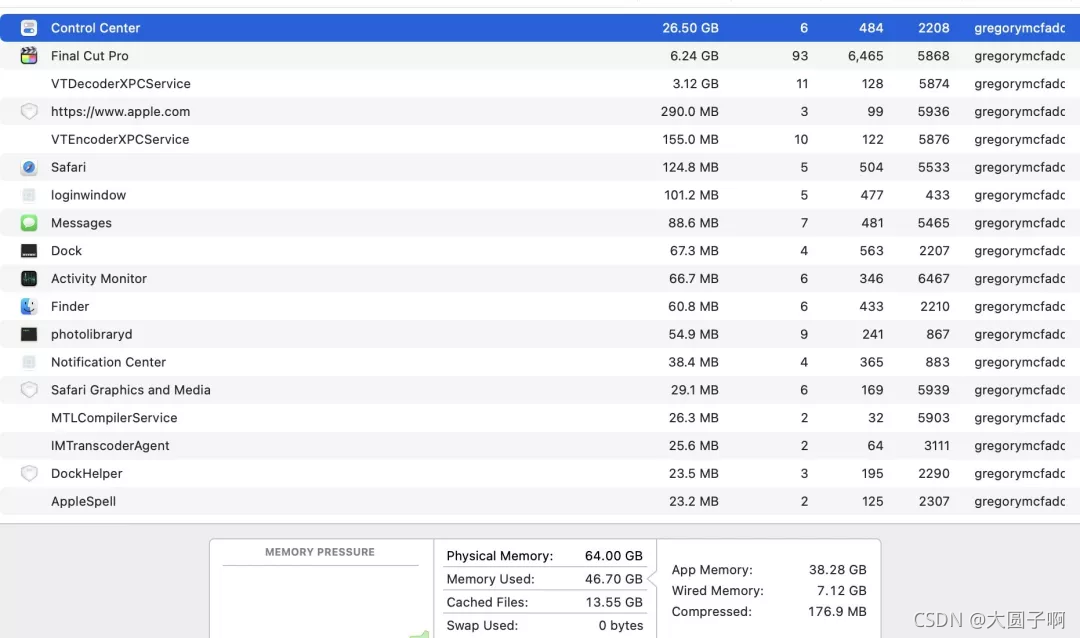Click PID 3111 in IMTranscoderAgent row

[x=937, y=446]
